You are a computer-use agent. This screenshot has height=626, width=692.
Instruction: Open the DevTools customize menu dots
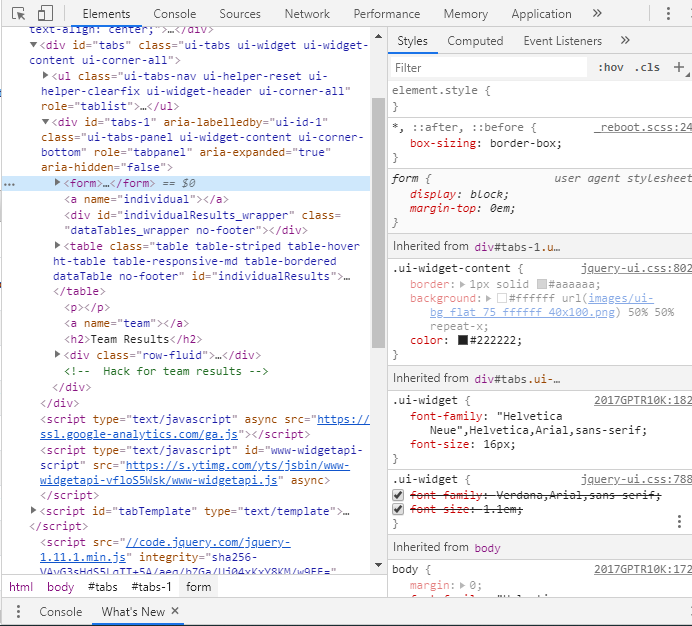[x=668, y=14]
